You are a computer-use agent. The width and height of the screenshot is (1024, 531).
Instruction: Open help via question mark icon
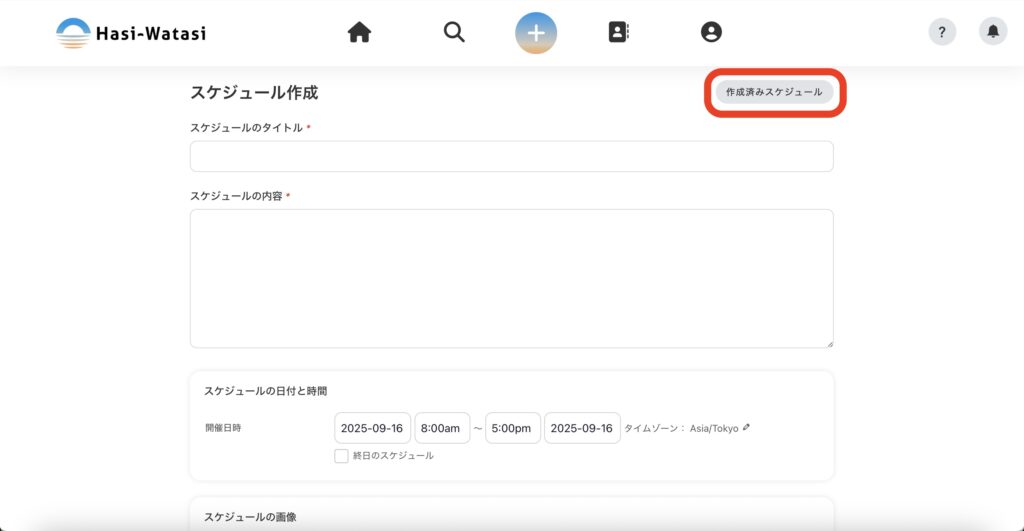(942, 32)
